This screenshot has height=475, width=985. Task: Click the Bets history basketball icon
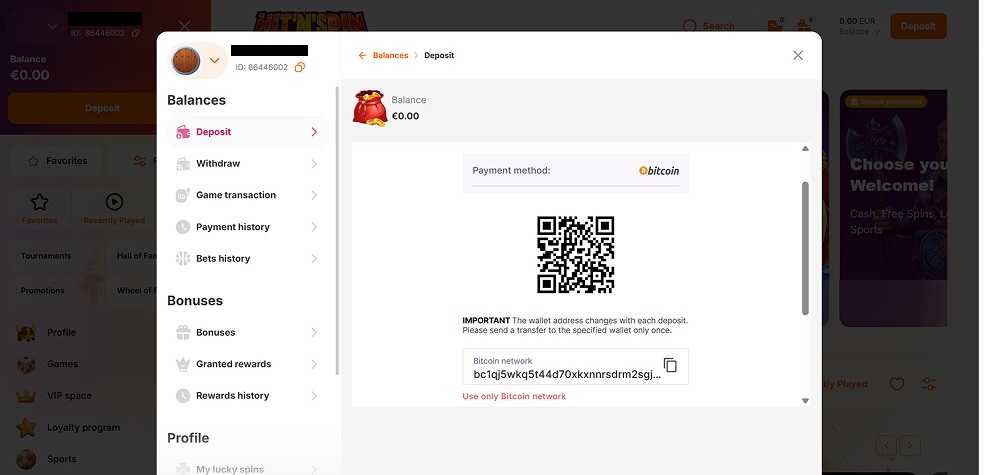coord(183,258)
